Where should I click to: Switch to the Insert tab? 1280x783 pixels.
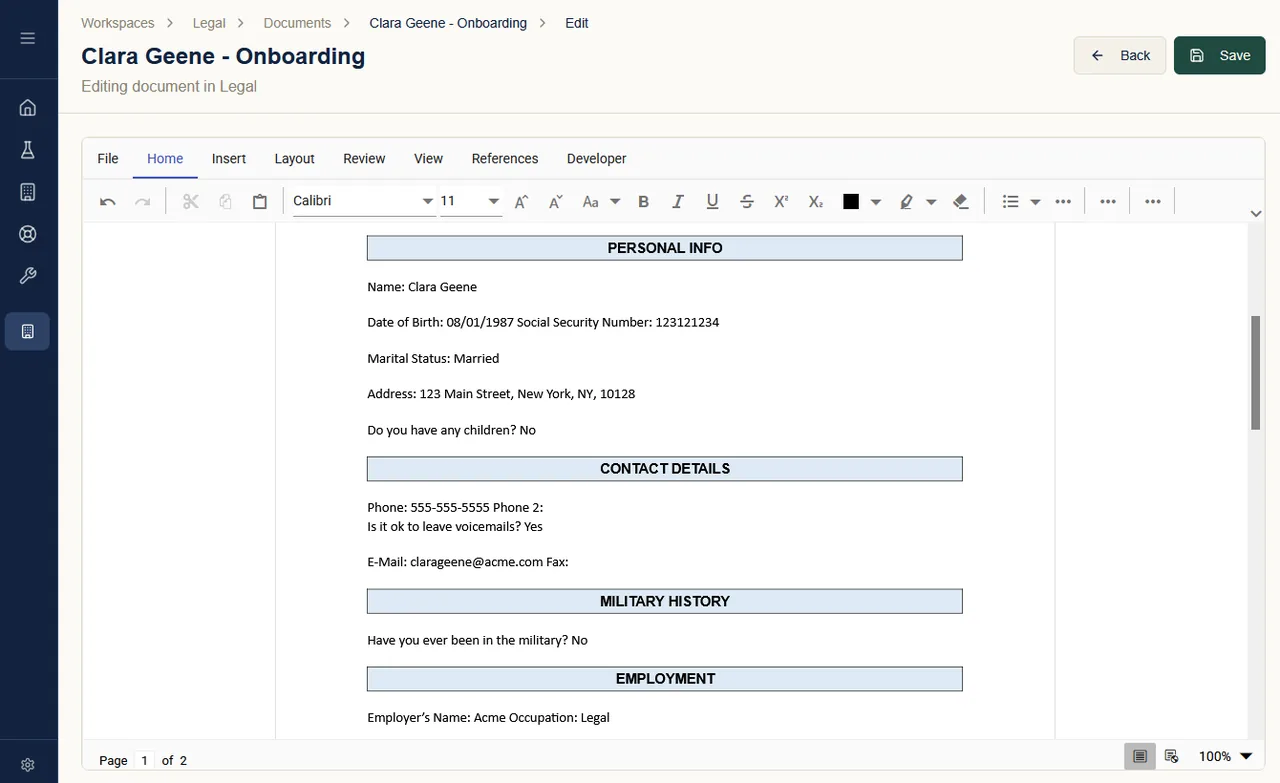(229, 158)
